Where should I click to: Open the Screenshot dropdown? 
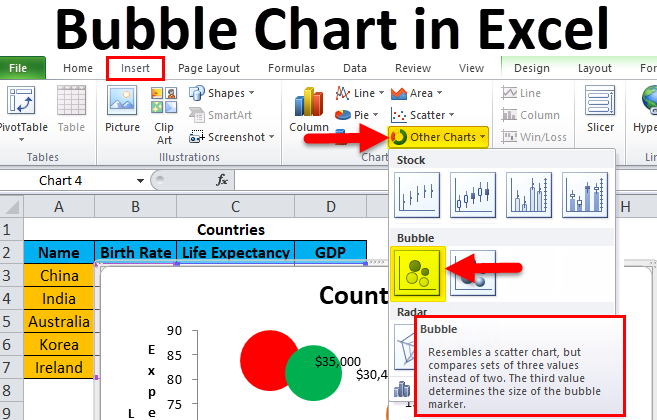[x=231, y=137]
